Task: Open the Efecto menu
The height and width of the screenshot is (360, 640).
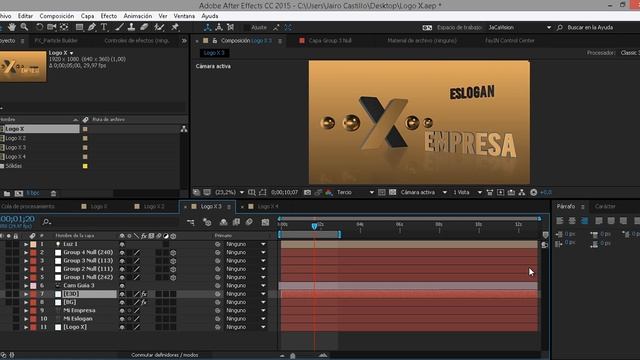Action: coord(109,16)
